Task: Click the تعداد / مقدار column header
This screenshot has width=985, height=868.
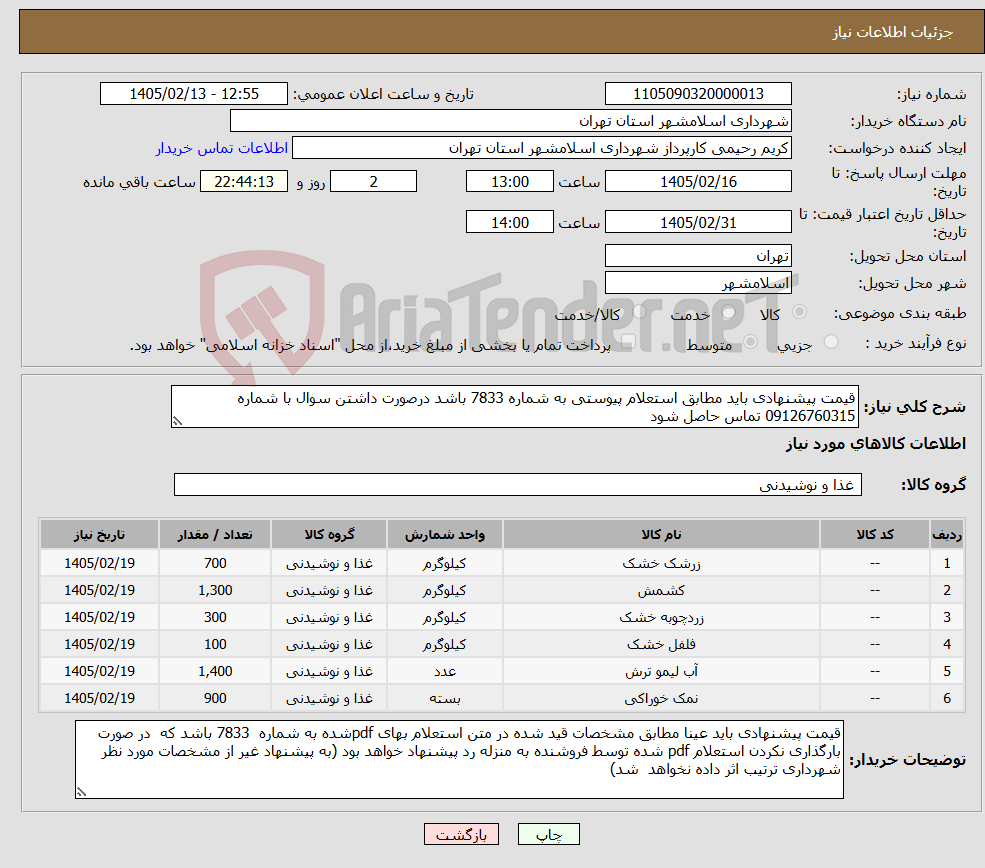Action: coord(215,534)
